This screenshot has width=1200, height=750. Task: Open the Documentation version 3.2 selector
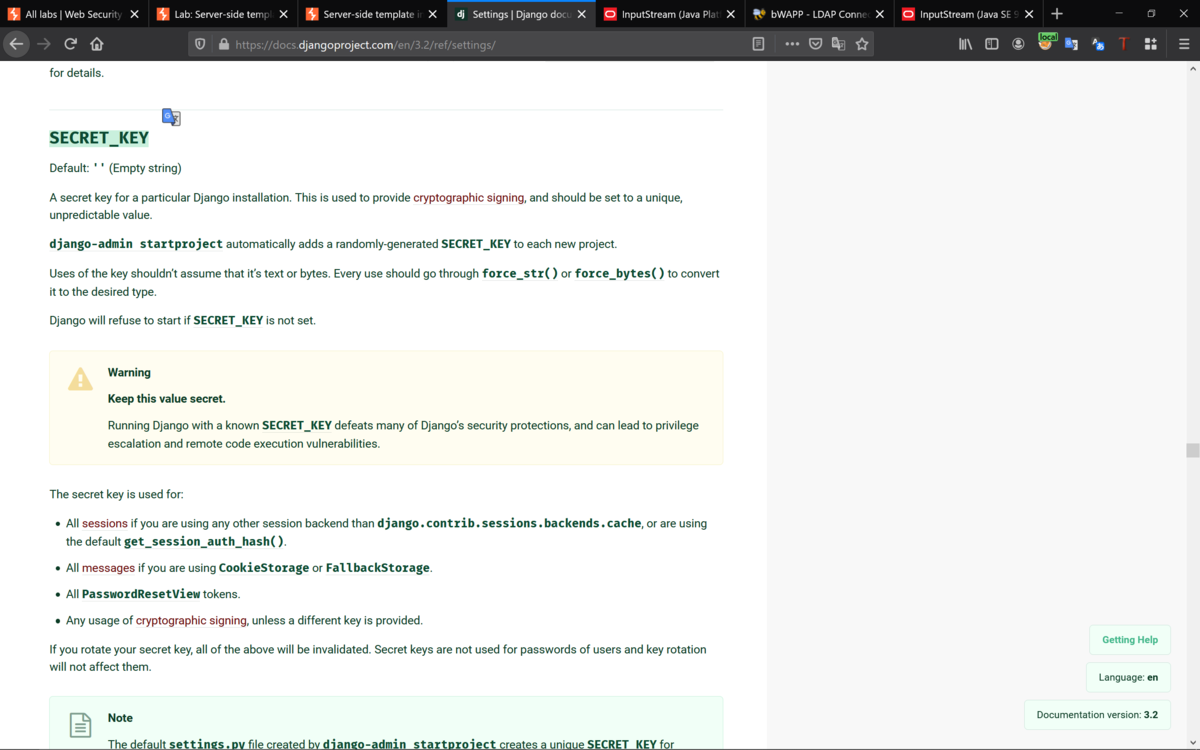click(1097, 715)
